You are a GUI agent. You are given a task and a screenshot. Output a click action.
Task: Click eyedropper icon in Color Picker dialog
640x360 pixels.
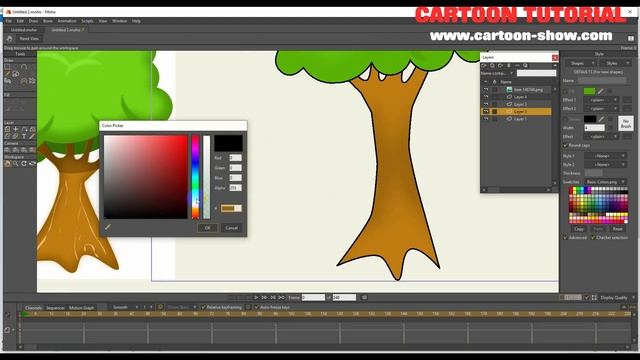pos(108,227)
